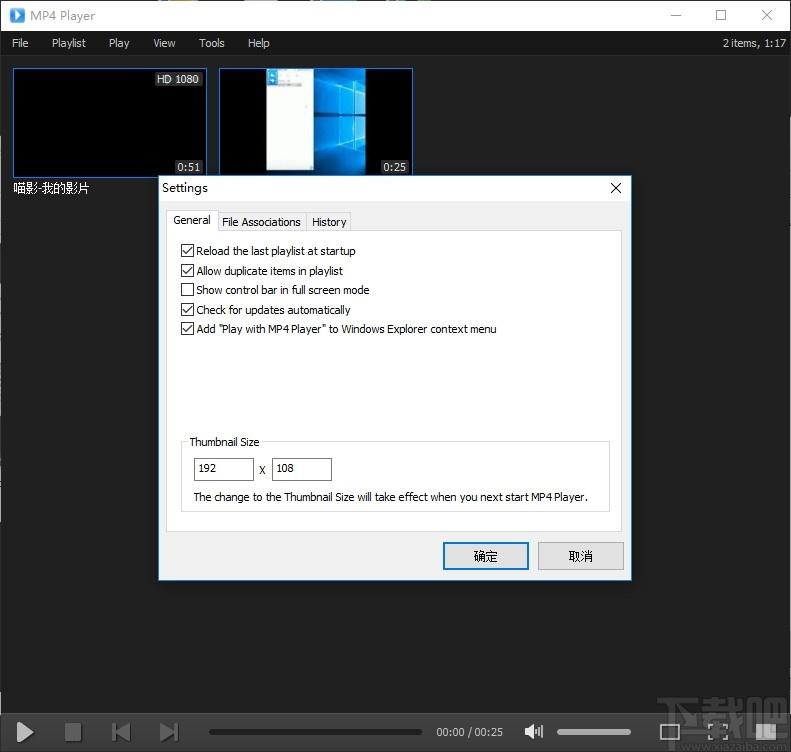Open History tab
The height and width of the screenshot is (752, 791).
point(329,222)
